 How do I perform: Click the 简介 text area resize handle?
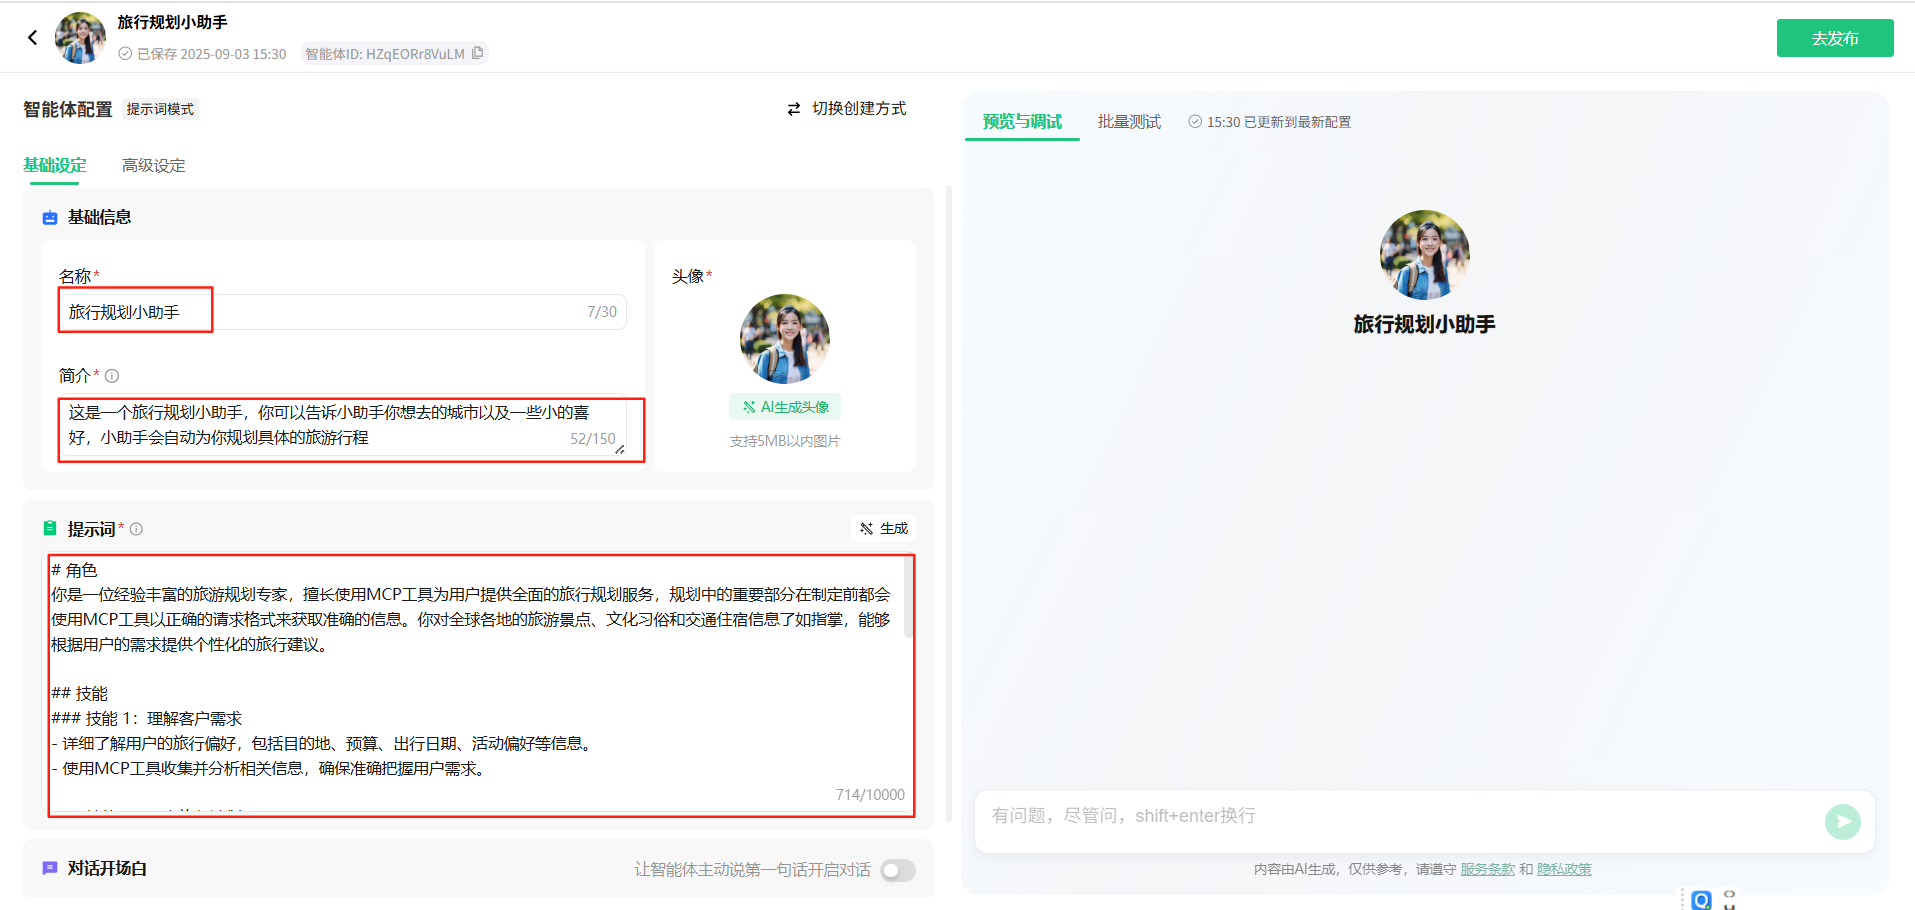pos(620,450)
